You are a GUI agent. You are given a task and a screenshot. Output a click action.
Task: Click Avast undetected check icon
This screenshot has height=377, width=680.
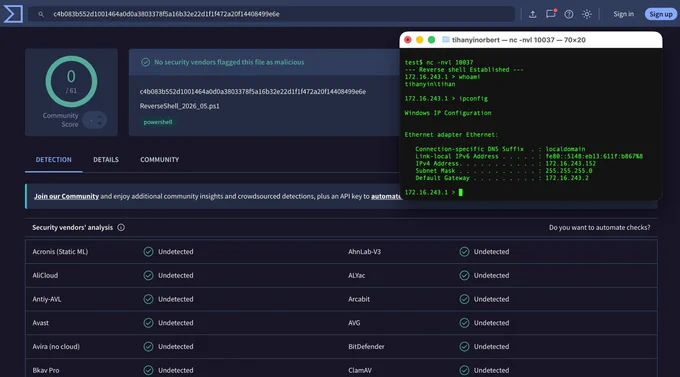click(148, 323)
